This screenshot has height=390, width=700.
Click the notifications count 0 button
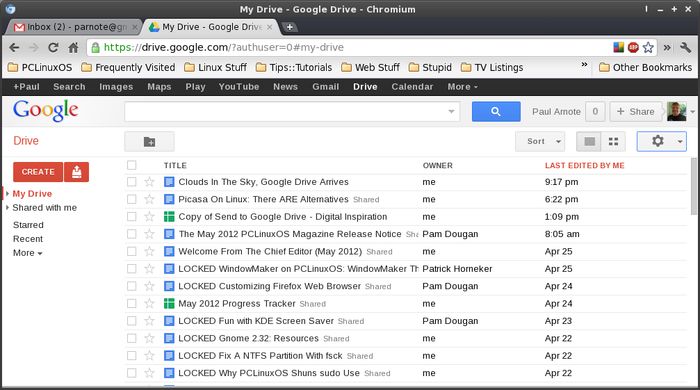point(595,112)
